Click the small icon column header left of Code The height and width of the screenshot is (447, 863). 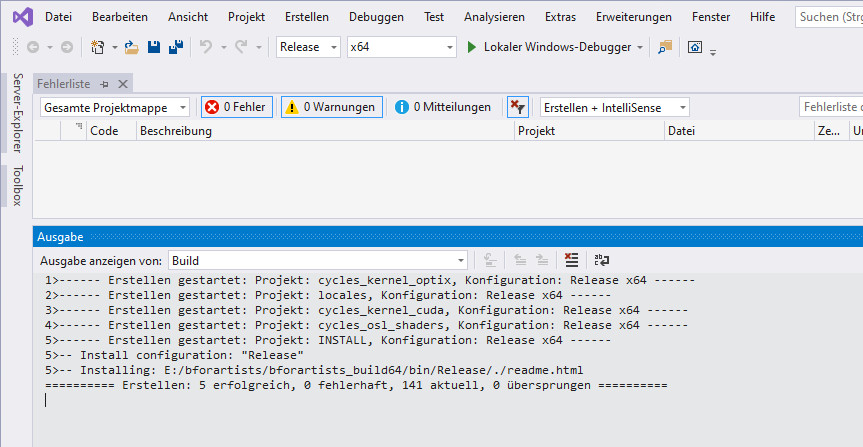(73, 131)
